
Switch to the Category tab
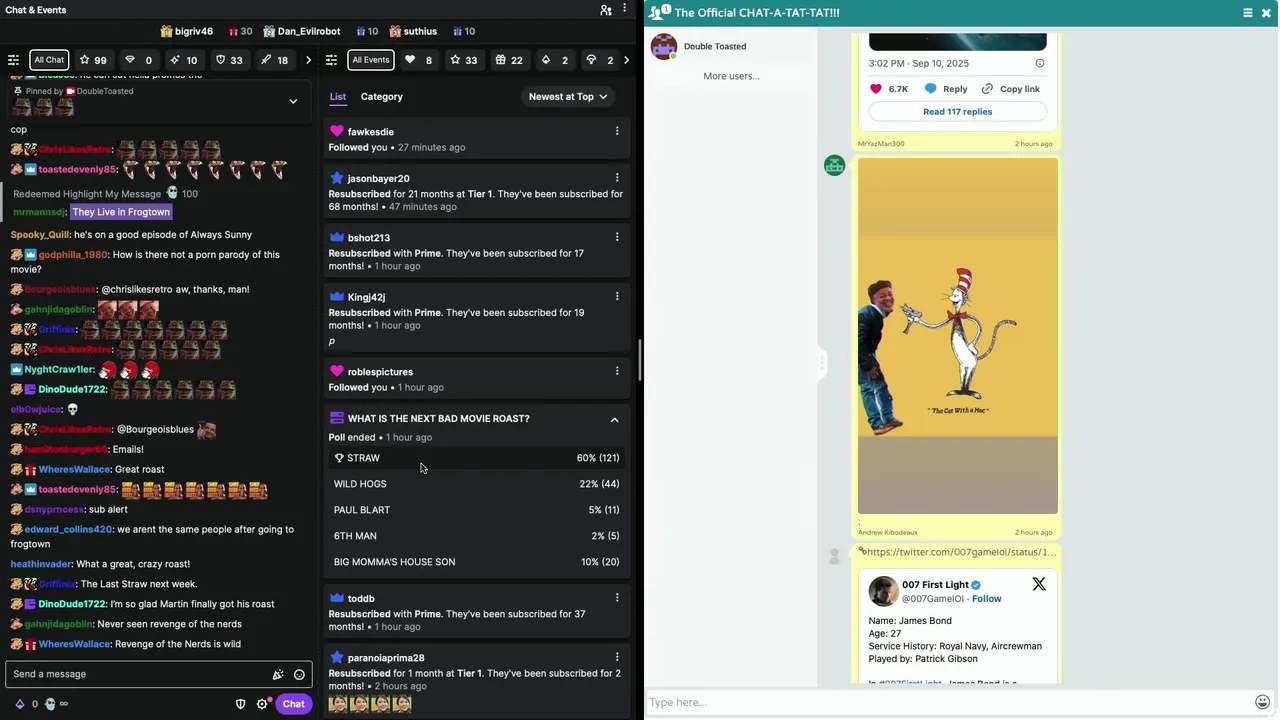pos(381,97)
